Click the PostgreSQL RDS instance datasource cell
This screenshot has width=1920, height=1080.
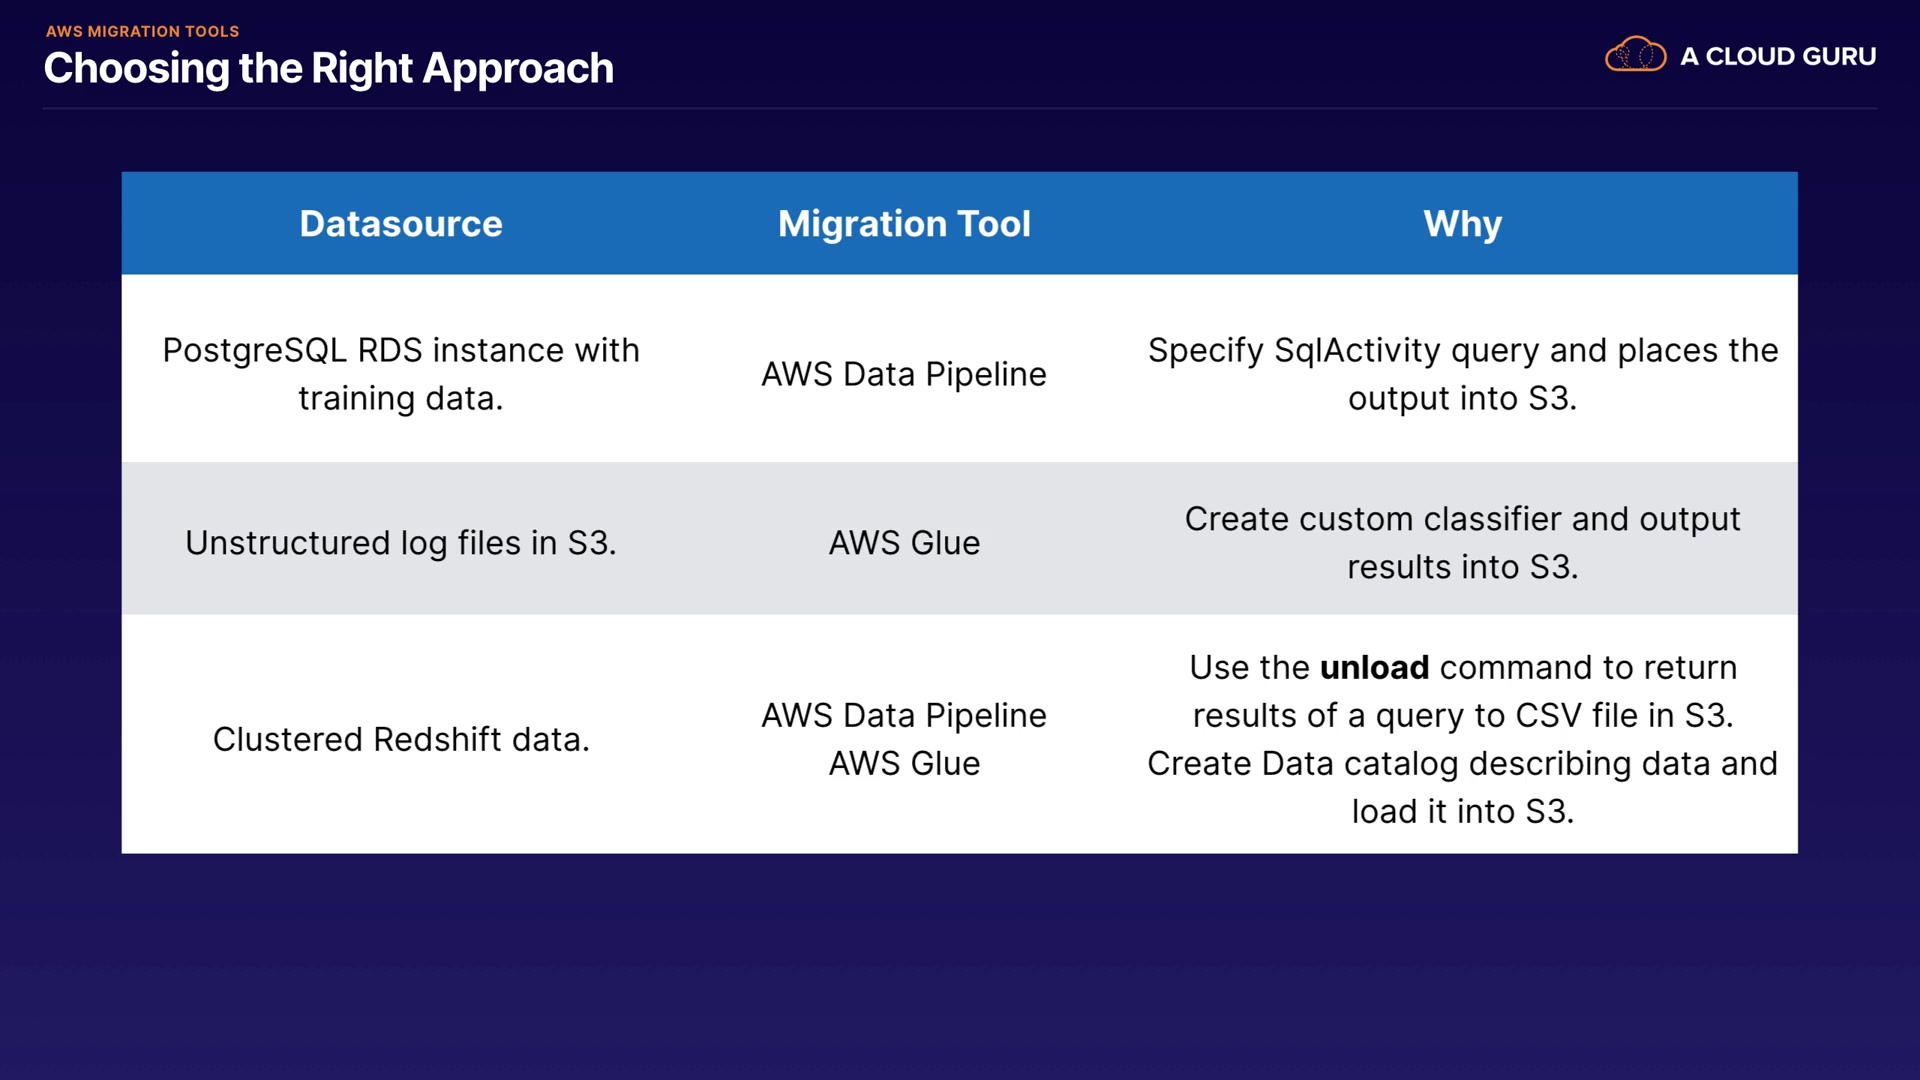[400, 374]
